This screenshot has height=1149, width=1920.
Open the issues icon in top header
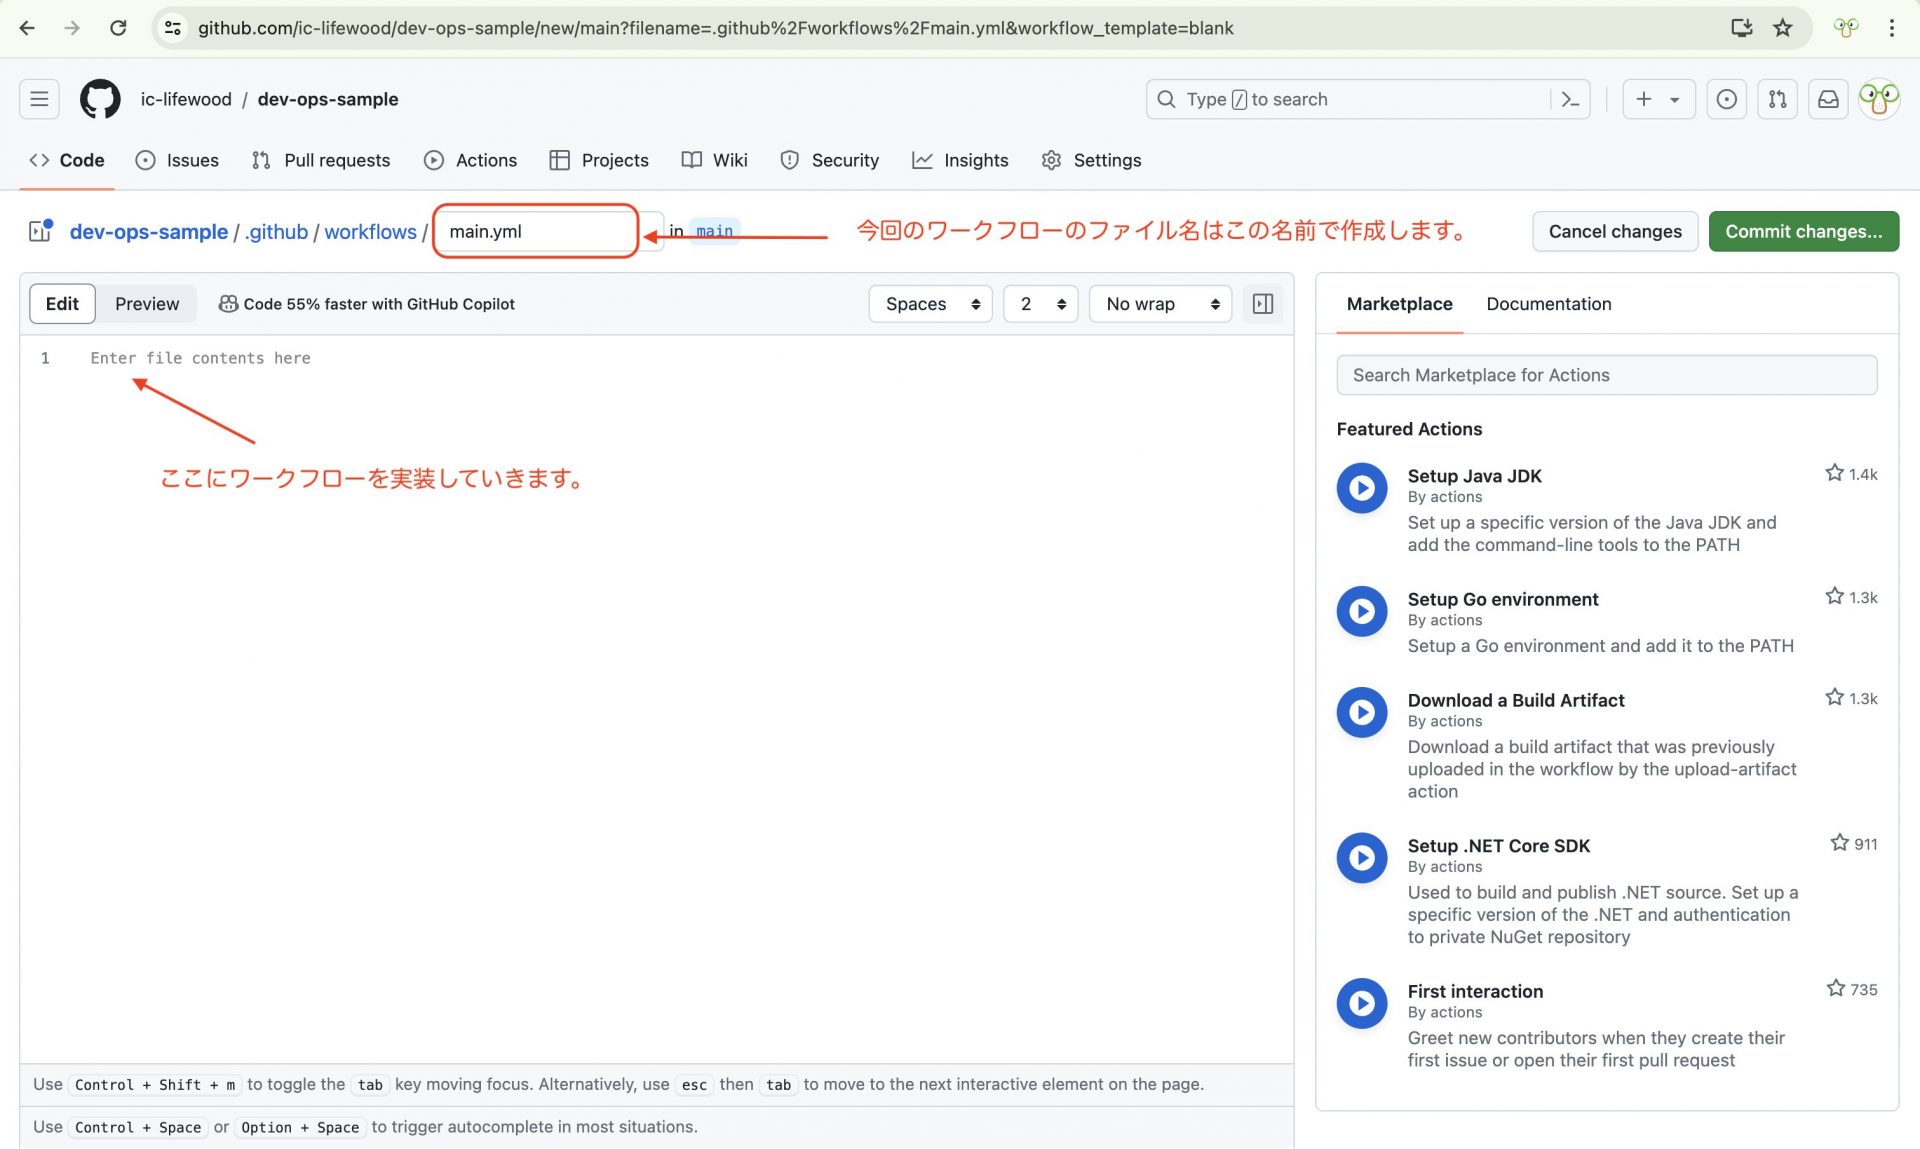pos(1726,99)
